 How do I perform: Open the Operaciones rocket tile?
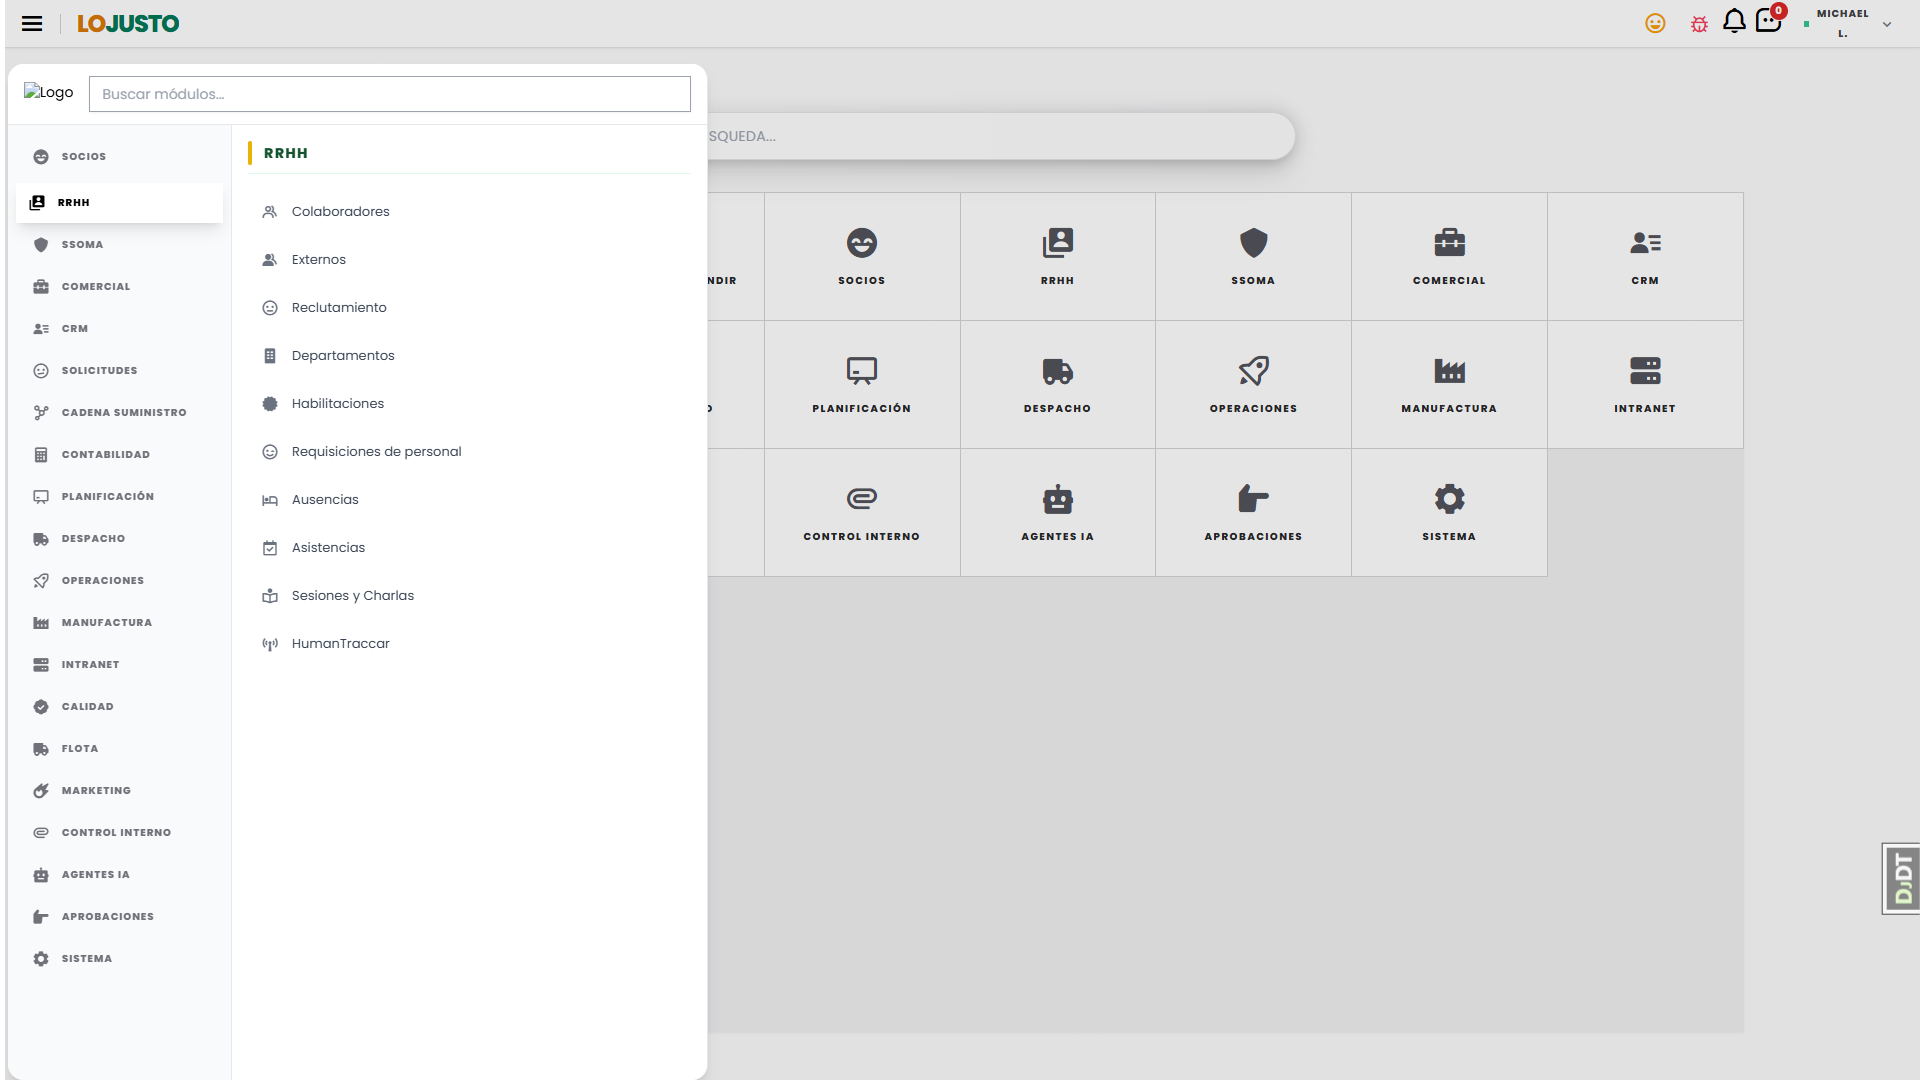tap(1253, 384)
